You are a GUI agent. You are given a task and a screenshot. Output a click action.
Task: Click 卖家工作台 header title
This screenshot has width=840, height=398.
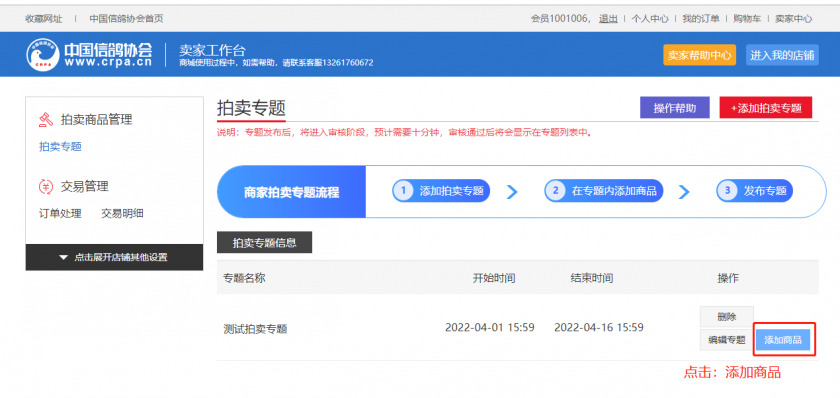click(x=212, y=50)
